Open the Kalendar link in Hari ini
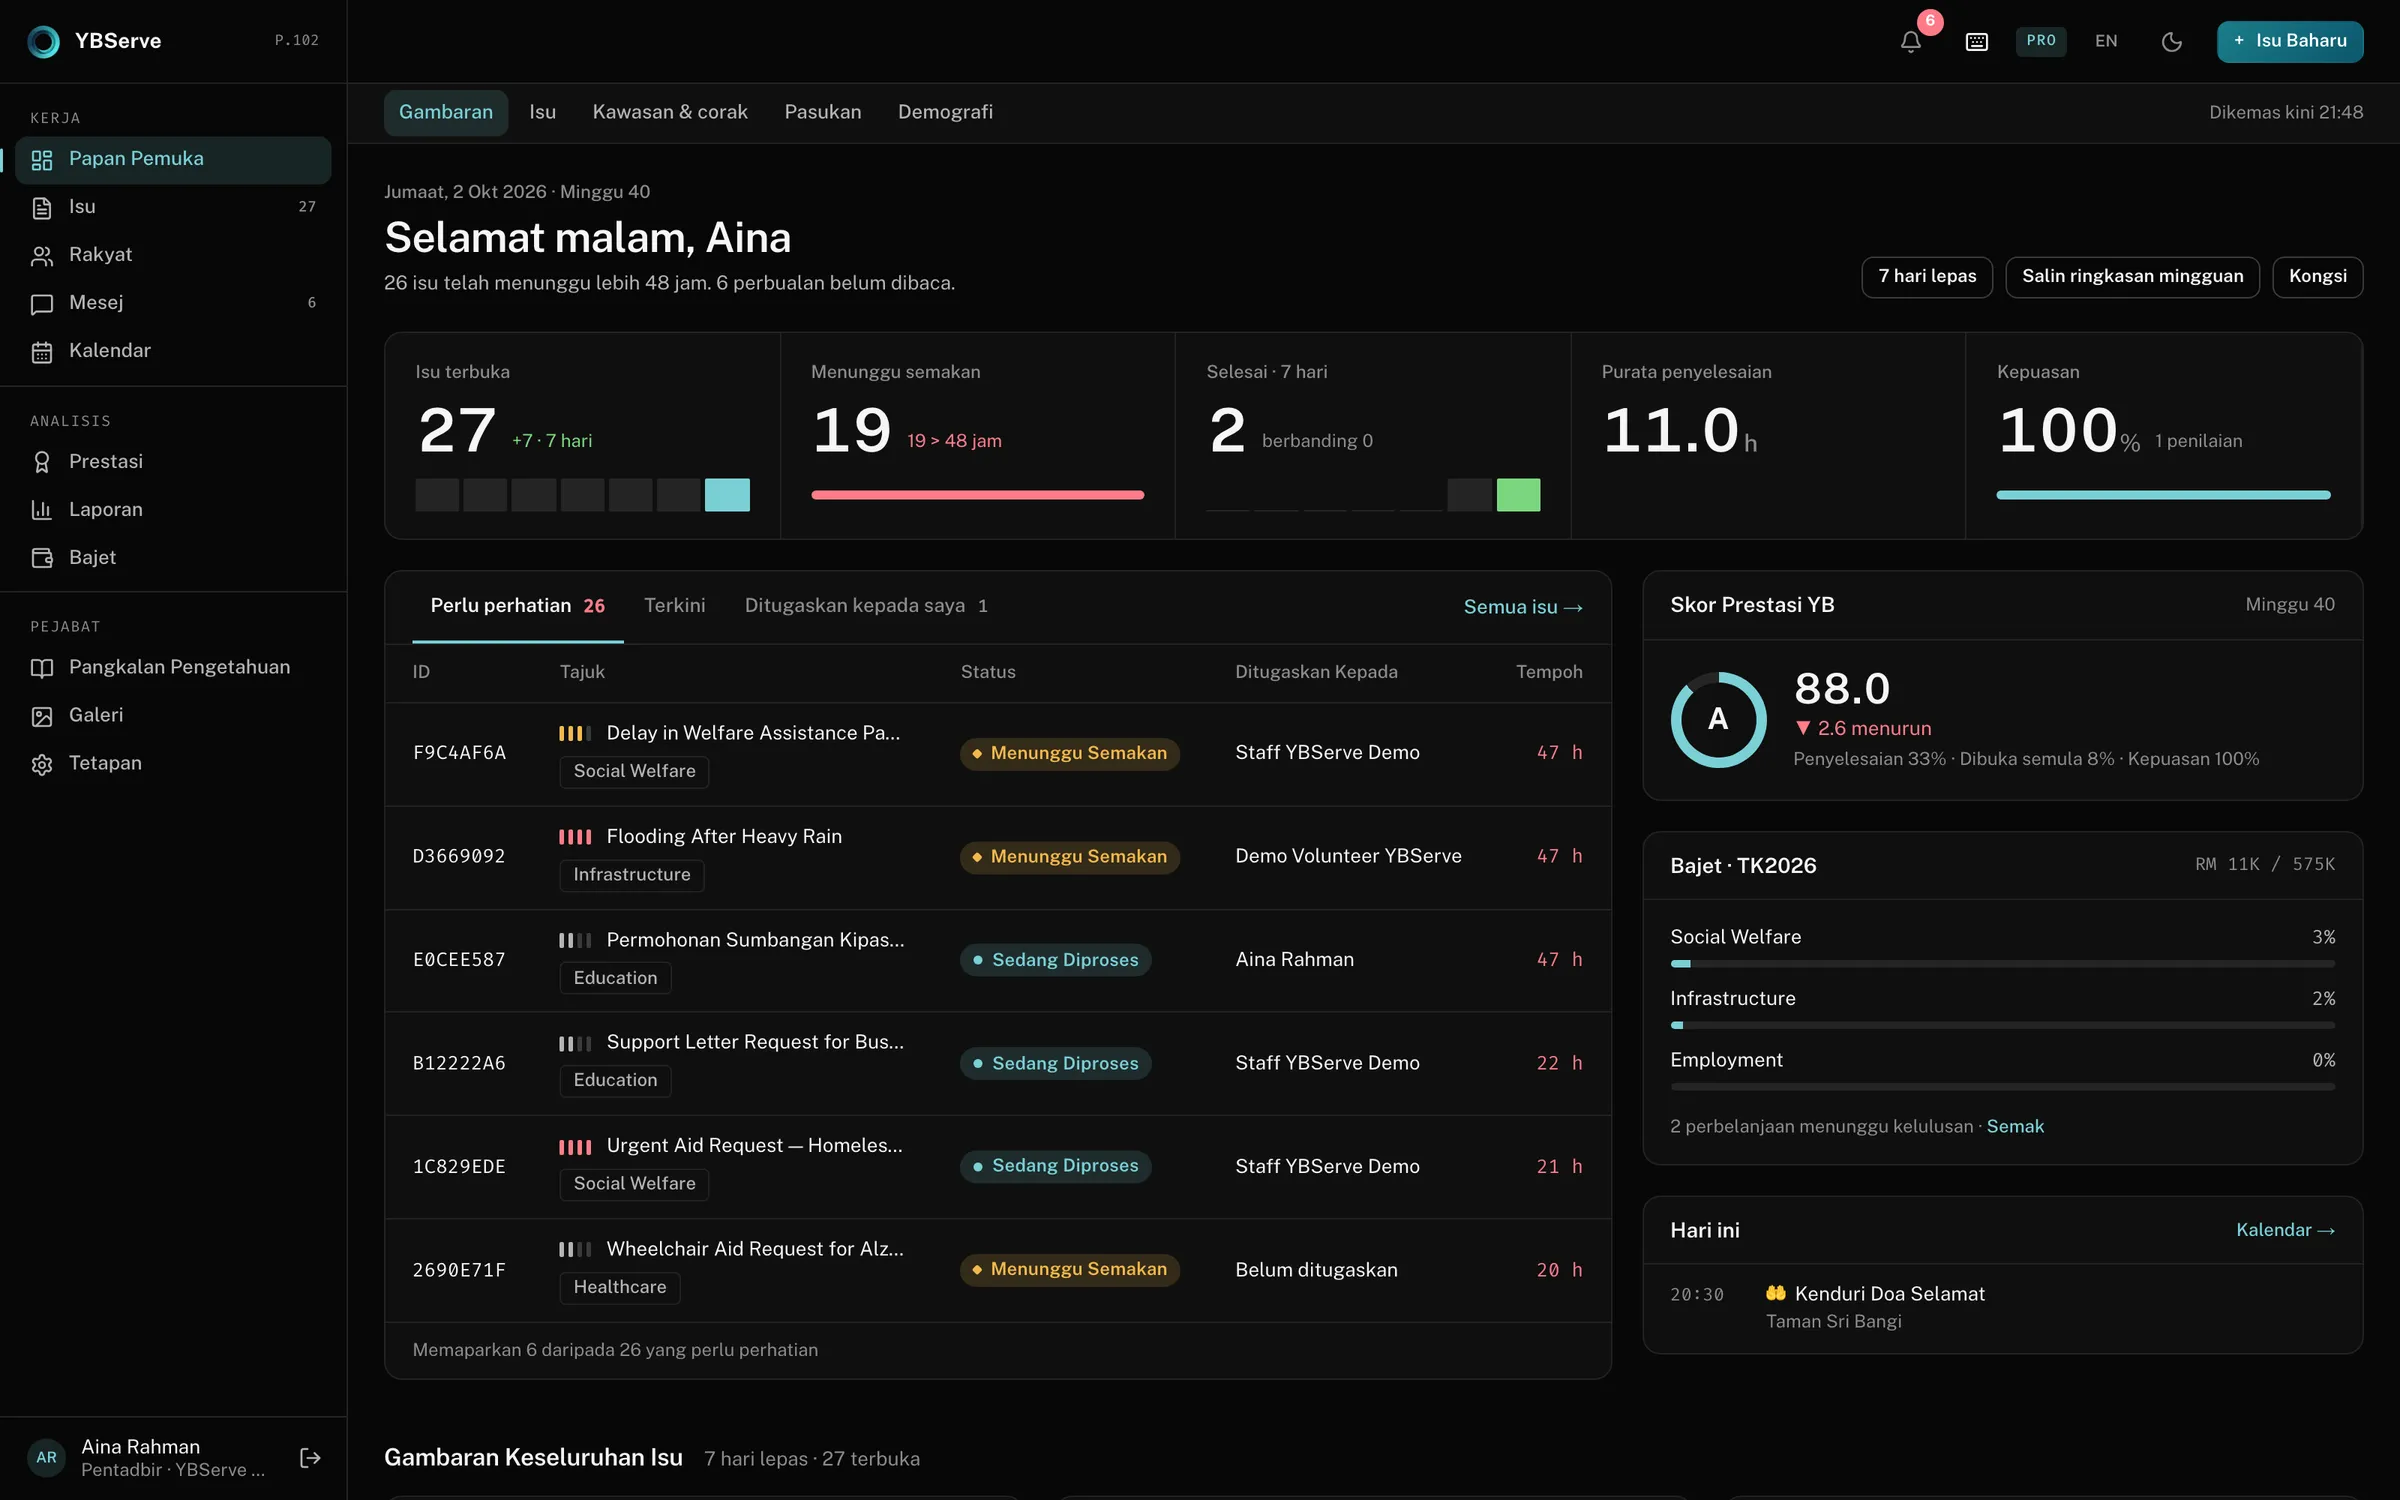Viewport: 2400px width, 1500px height. [x=2285, y=1230]
